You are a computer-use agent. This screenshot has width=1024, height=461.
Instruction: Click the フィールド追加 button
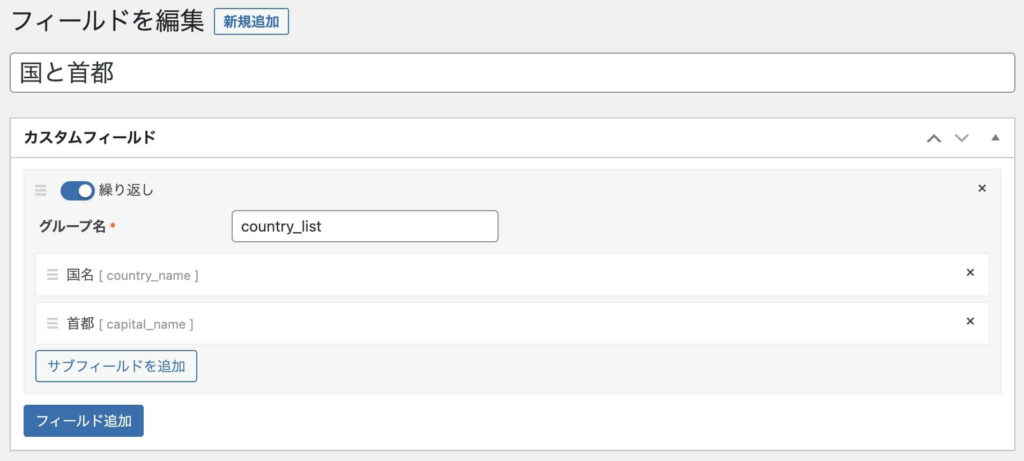click(x=84, y=421)
